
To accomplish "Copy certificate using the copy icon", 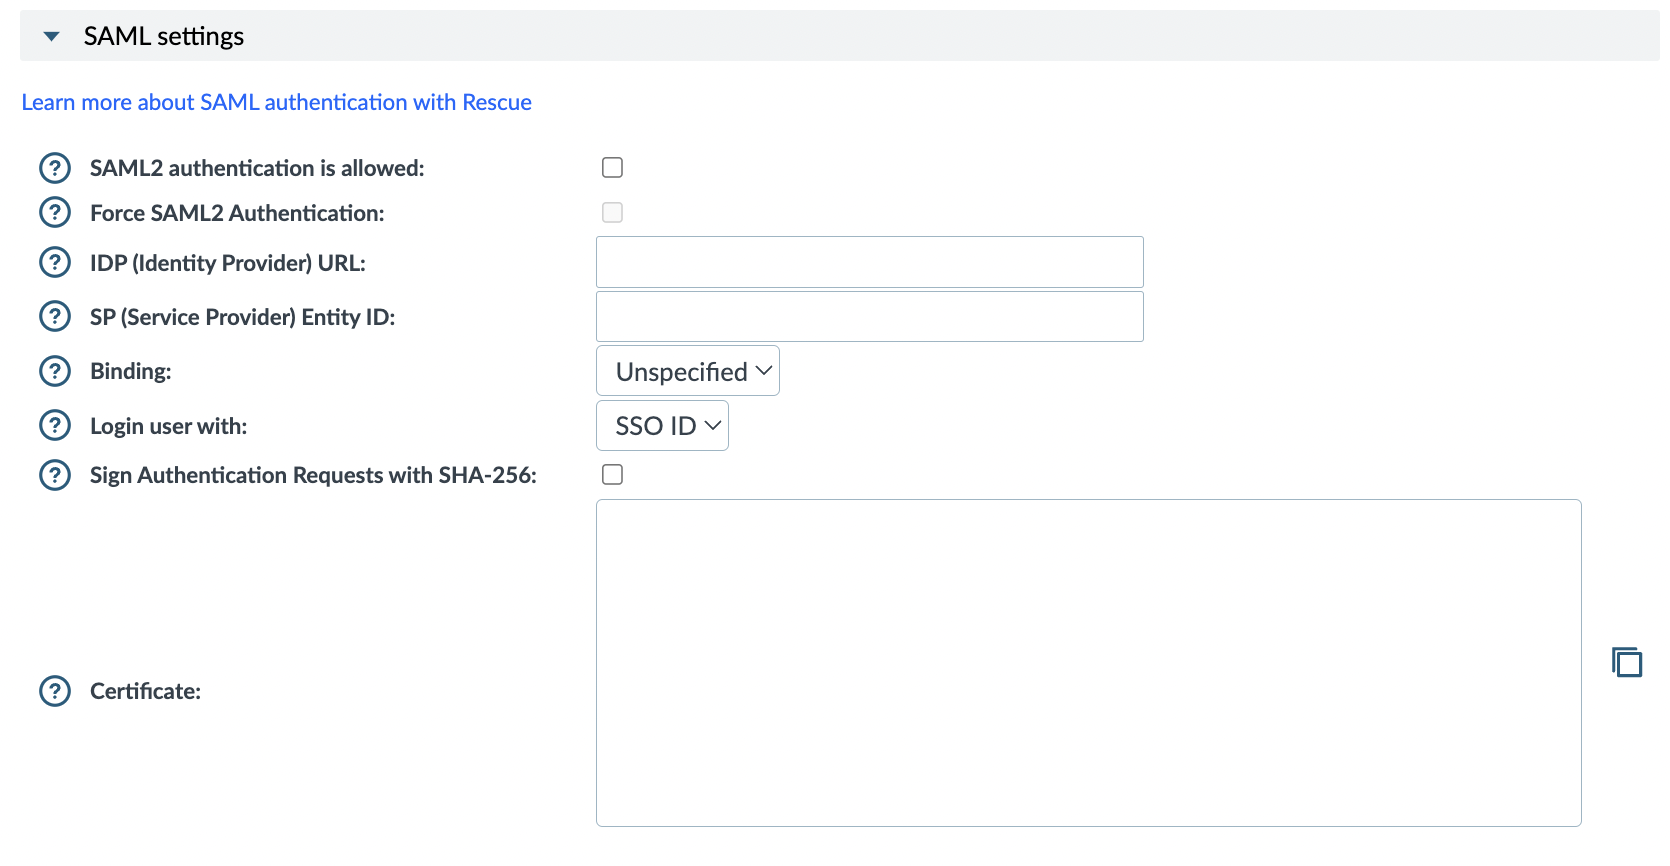I will click(1627, 662).
